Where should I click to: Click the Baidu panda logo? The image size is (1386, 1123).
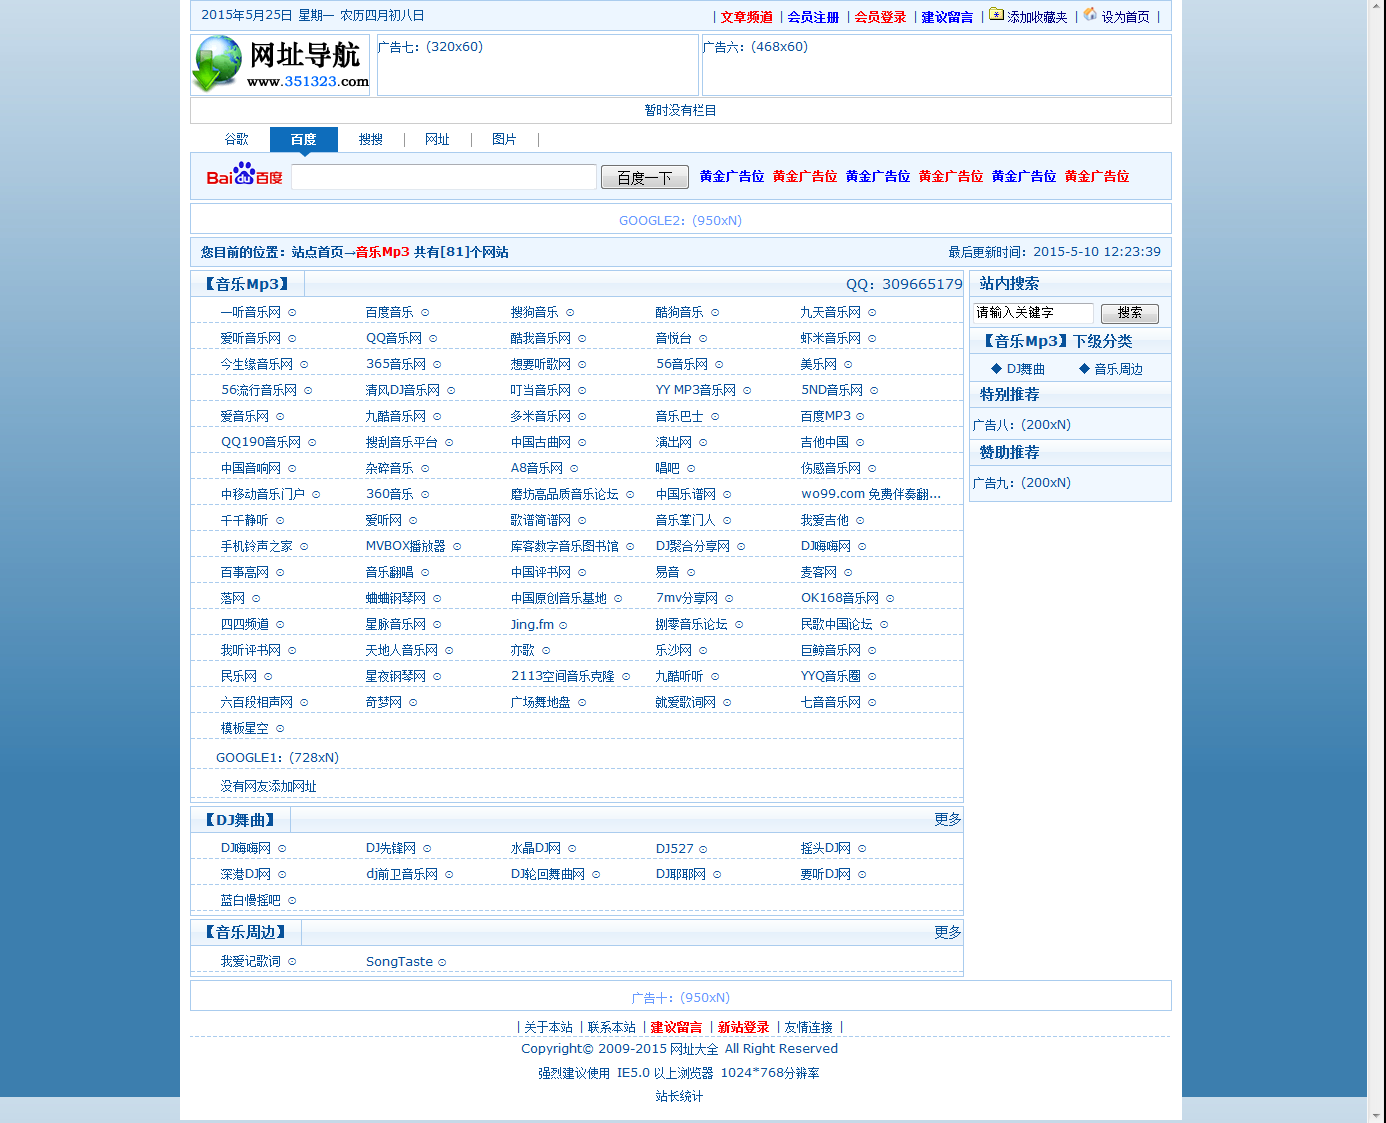(x=242, y=176)
